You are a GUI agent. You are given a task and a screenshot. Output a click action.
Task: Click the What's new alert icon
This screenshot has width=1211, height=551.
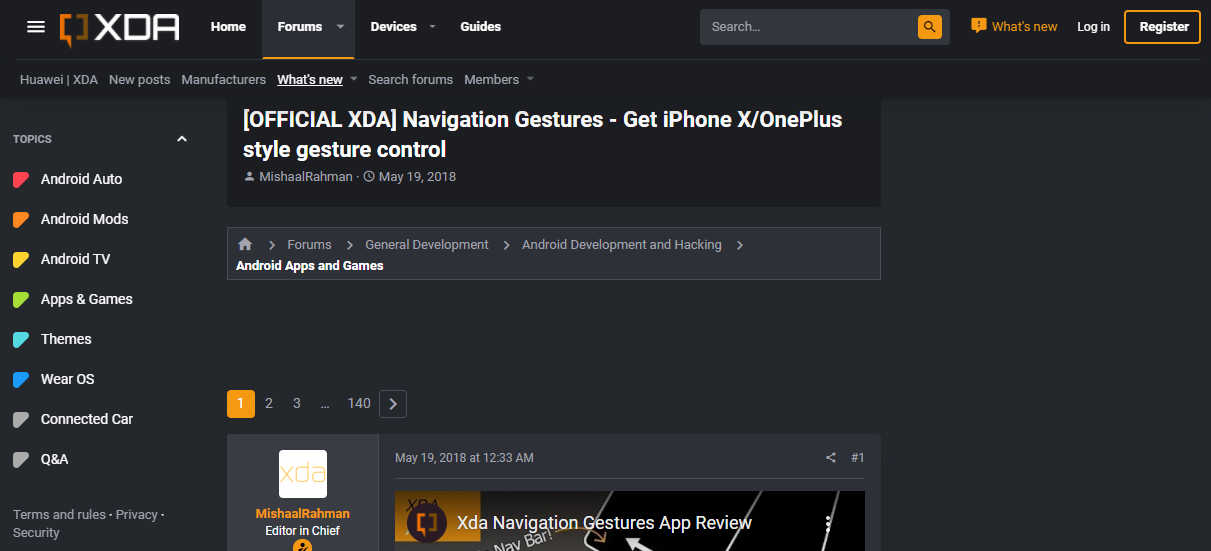tap(979, 26)
